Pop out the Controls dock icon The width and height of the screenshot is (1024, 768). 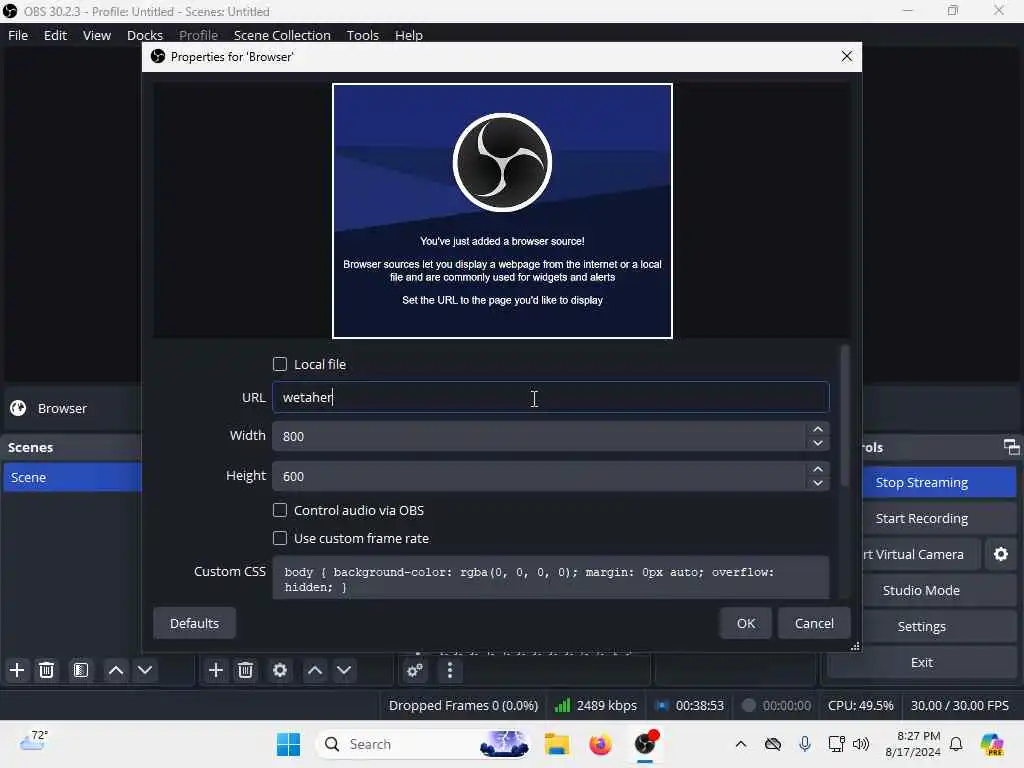1011,447
